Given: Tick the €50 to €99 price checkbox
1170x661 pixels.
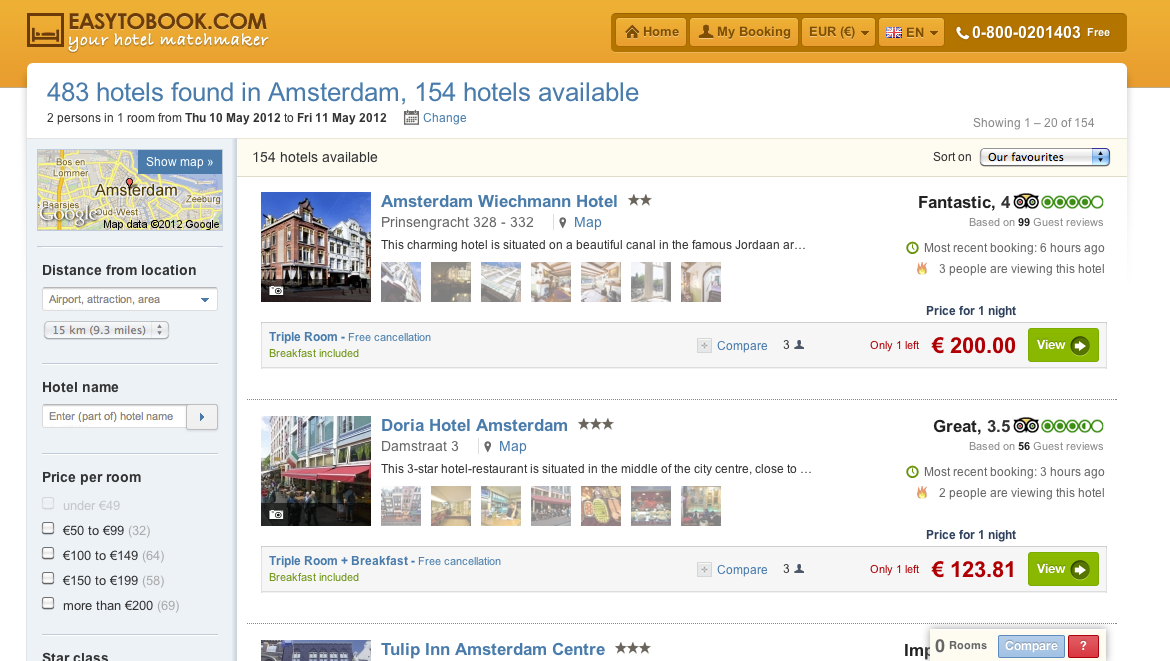Looking at the screenshot, I should (x=48, y=529).
